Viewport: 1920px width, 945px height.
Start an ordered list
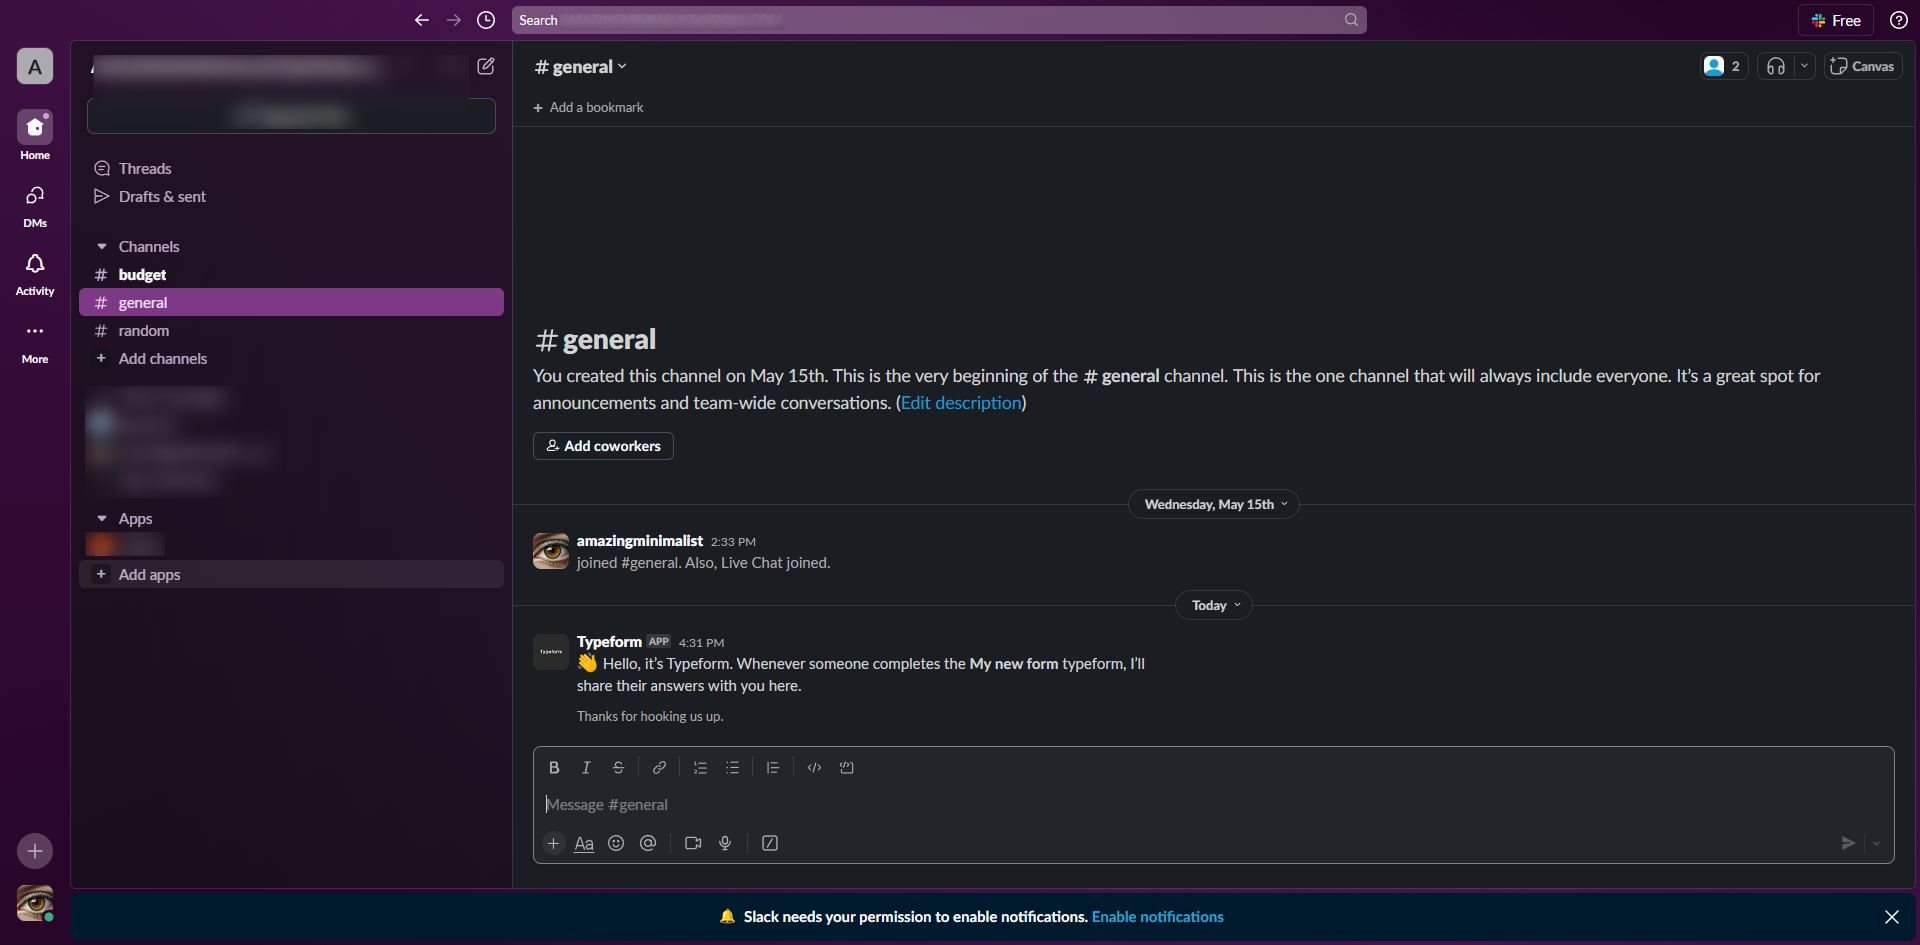pos(700,768)
